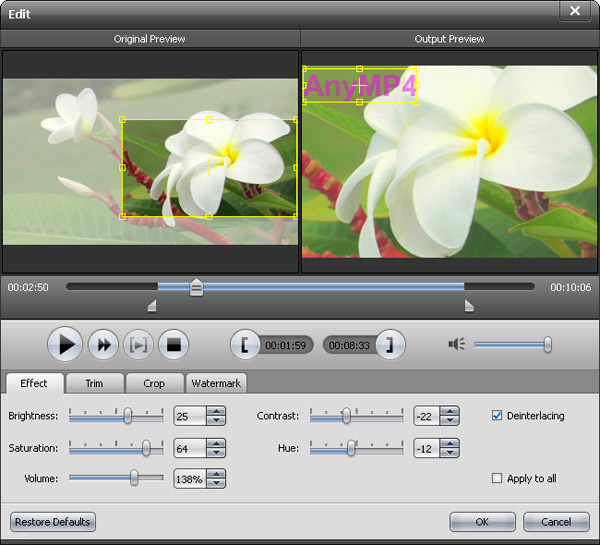The height and width of the screenshot is (545, 600).
Task: Click the Play button
Action: click(65, 344)
